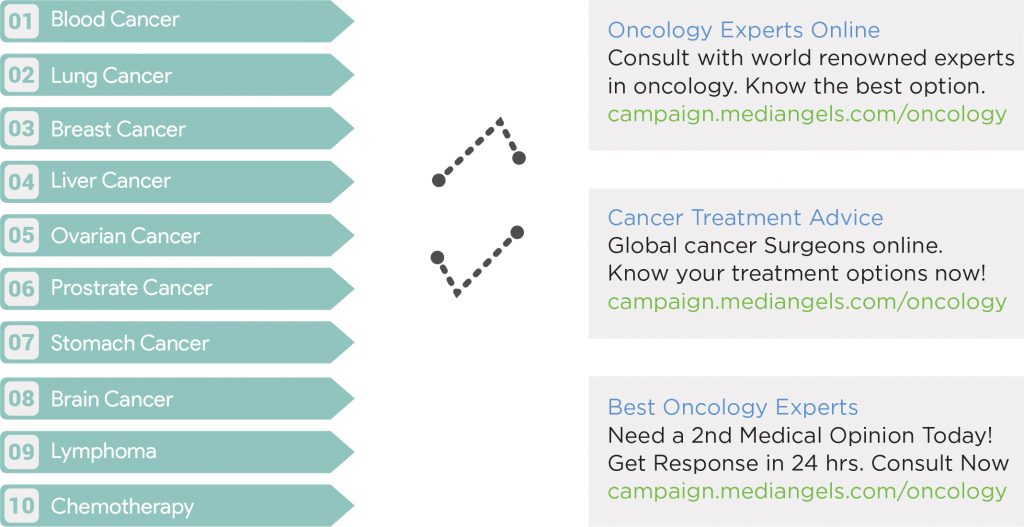Select the Breast Cancer keyword banner
The image size is (1024, 527).
coord(176,129)
